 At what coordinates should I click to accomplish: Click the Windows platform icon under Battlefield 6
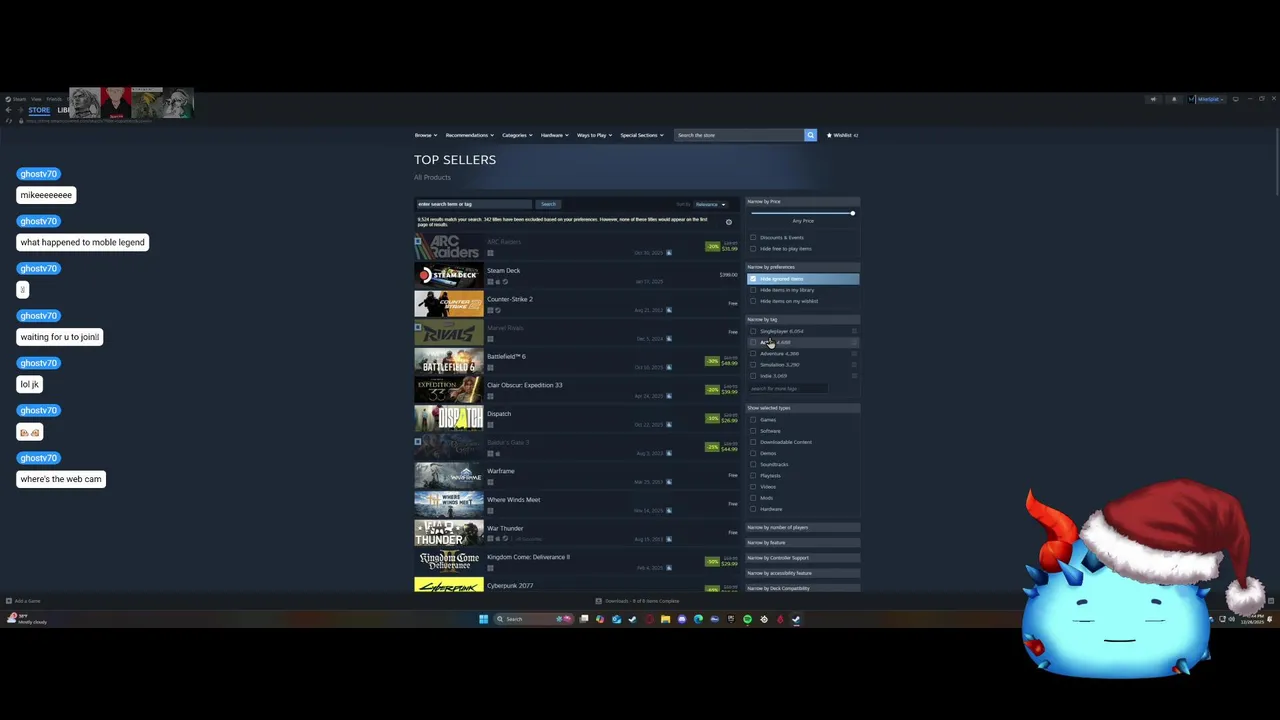(490, 367)
